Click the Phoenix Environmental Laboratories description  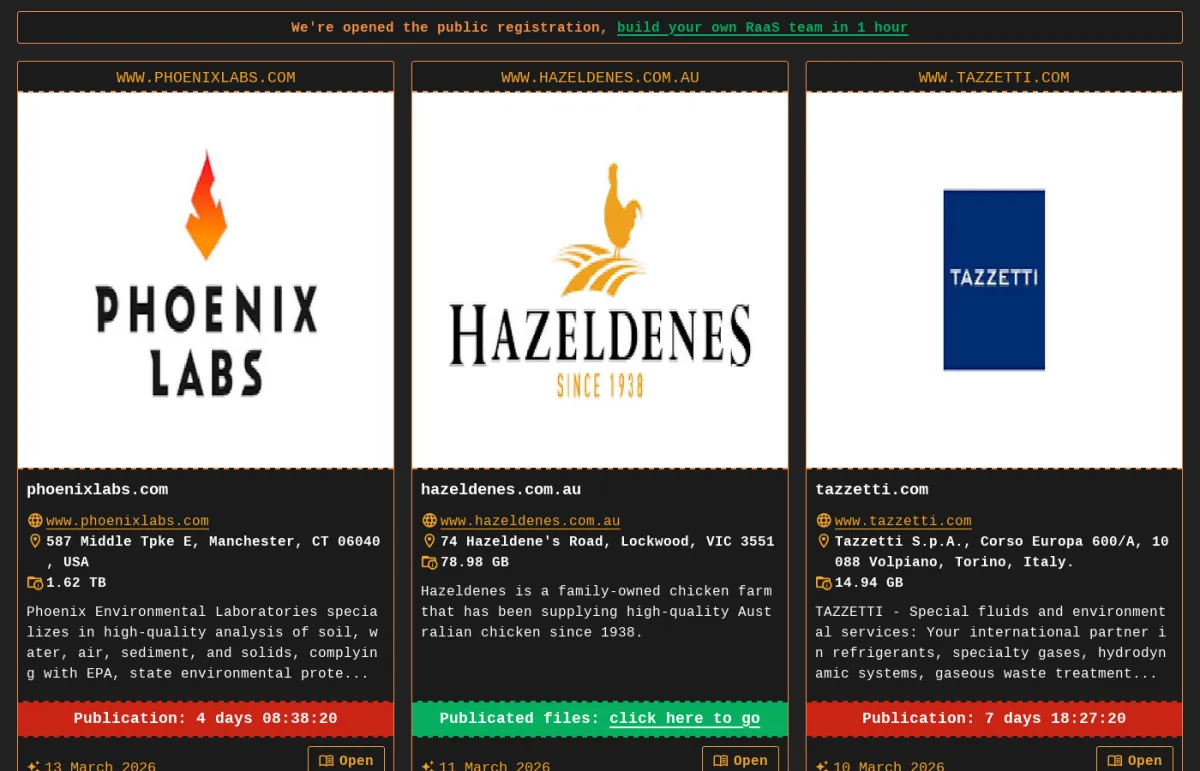203,642
